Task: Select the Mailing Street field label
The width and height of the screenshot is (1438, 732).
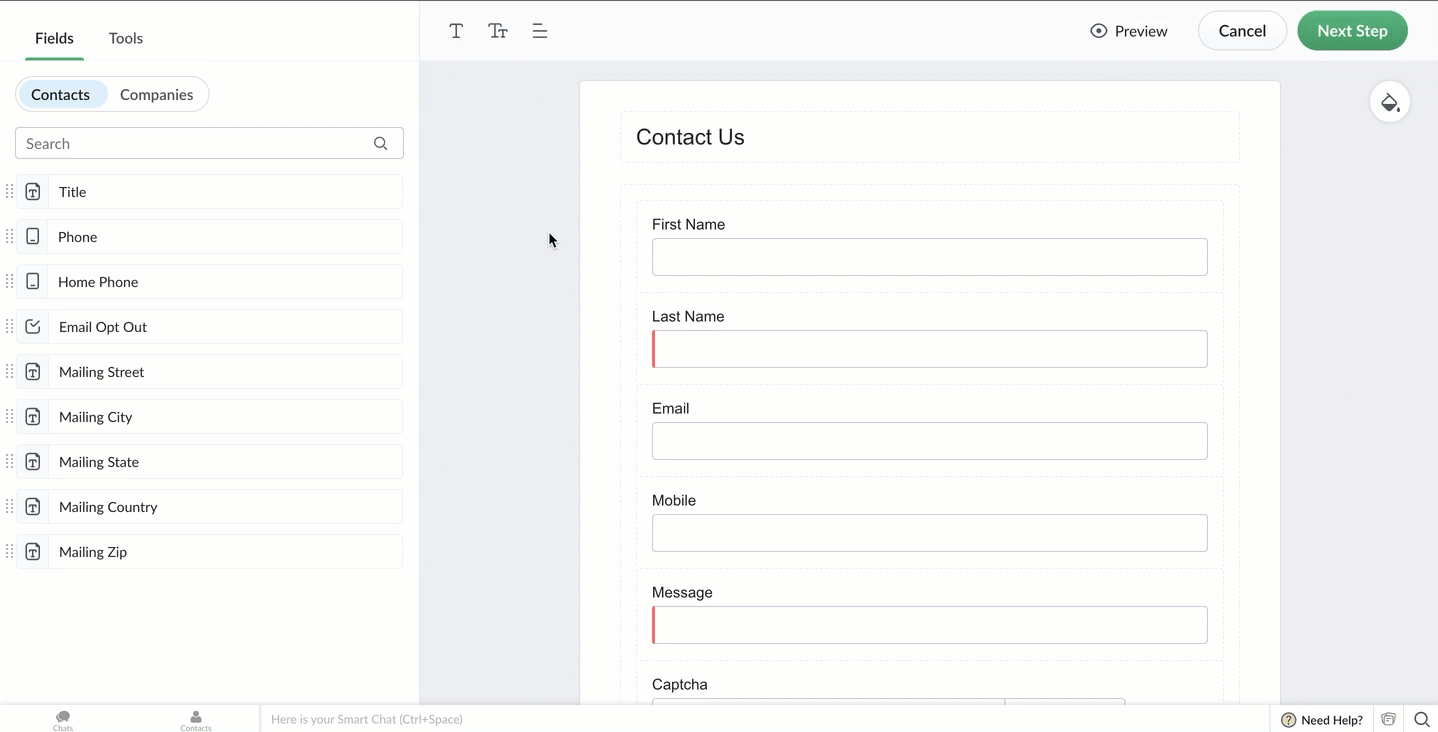Action: [x=101, y=372]
